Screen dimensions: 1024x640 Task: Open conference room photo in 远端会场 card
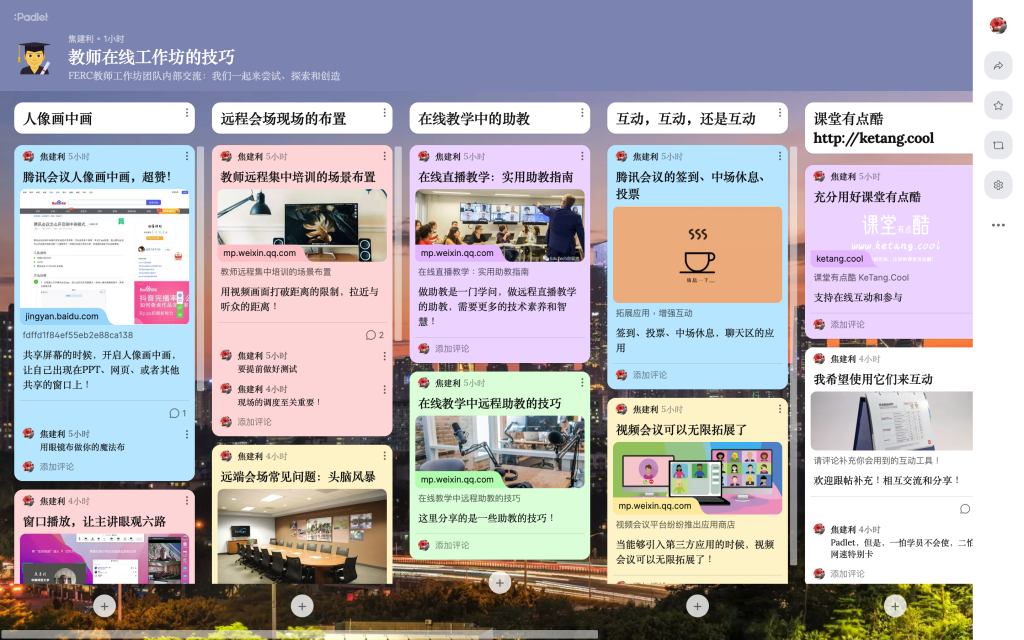302,536
